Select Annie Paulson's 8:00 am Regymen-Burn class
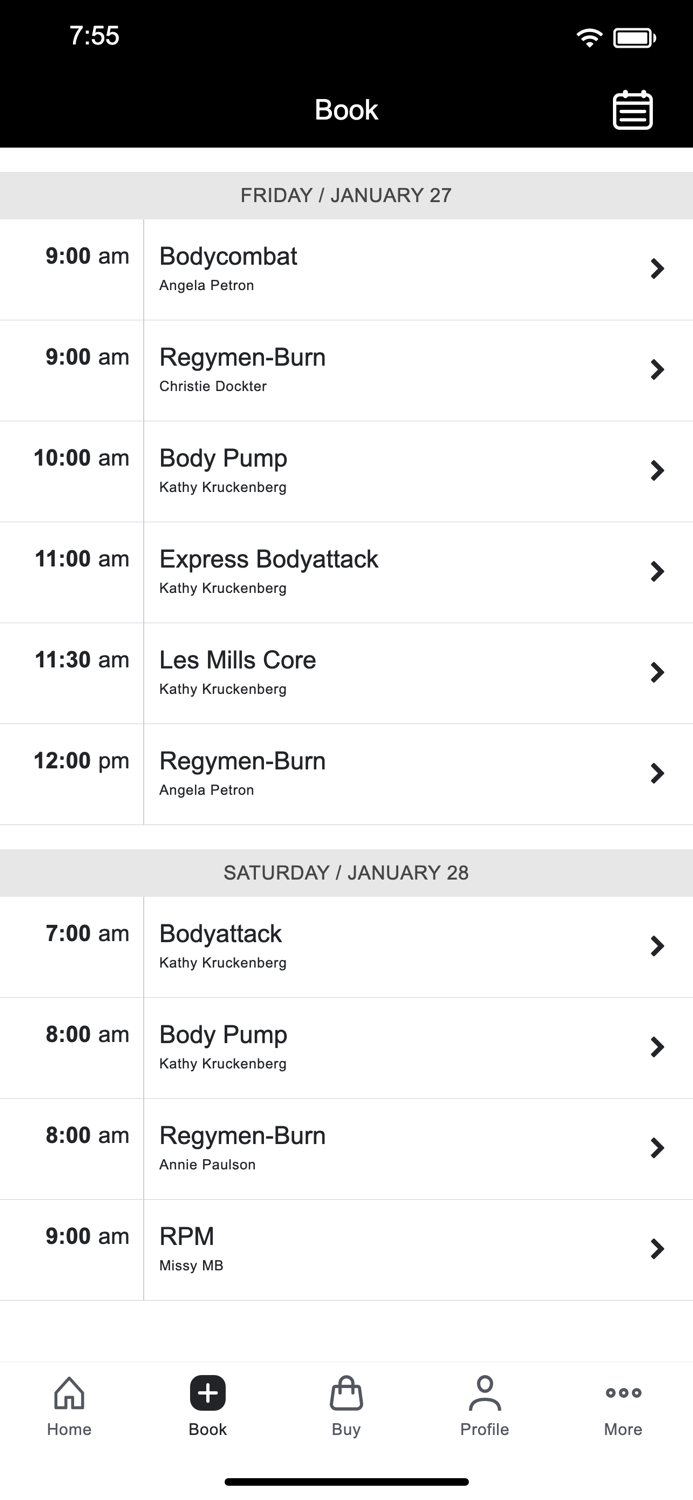Image resolution: width=693 pixels, height=1500 pixels. tap(346, 1147)
